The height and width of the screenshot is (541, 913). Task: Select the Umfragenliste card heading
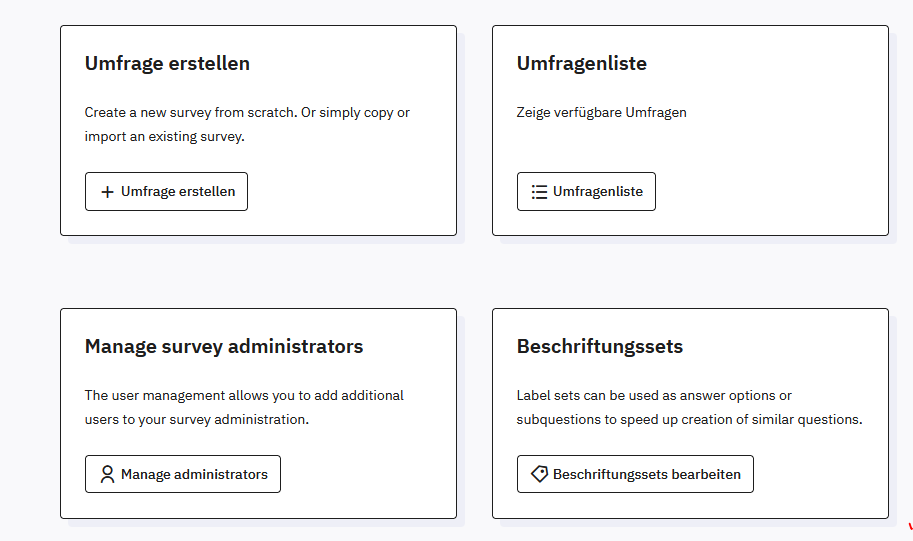(x=581, y=64)
